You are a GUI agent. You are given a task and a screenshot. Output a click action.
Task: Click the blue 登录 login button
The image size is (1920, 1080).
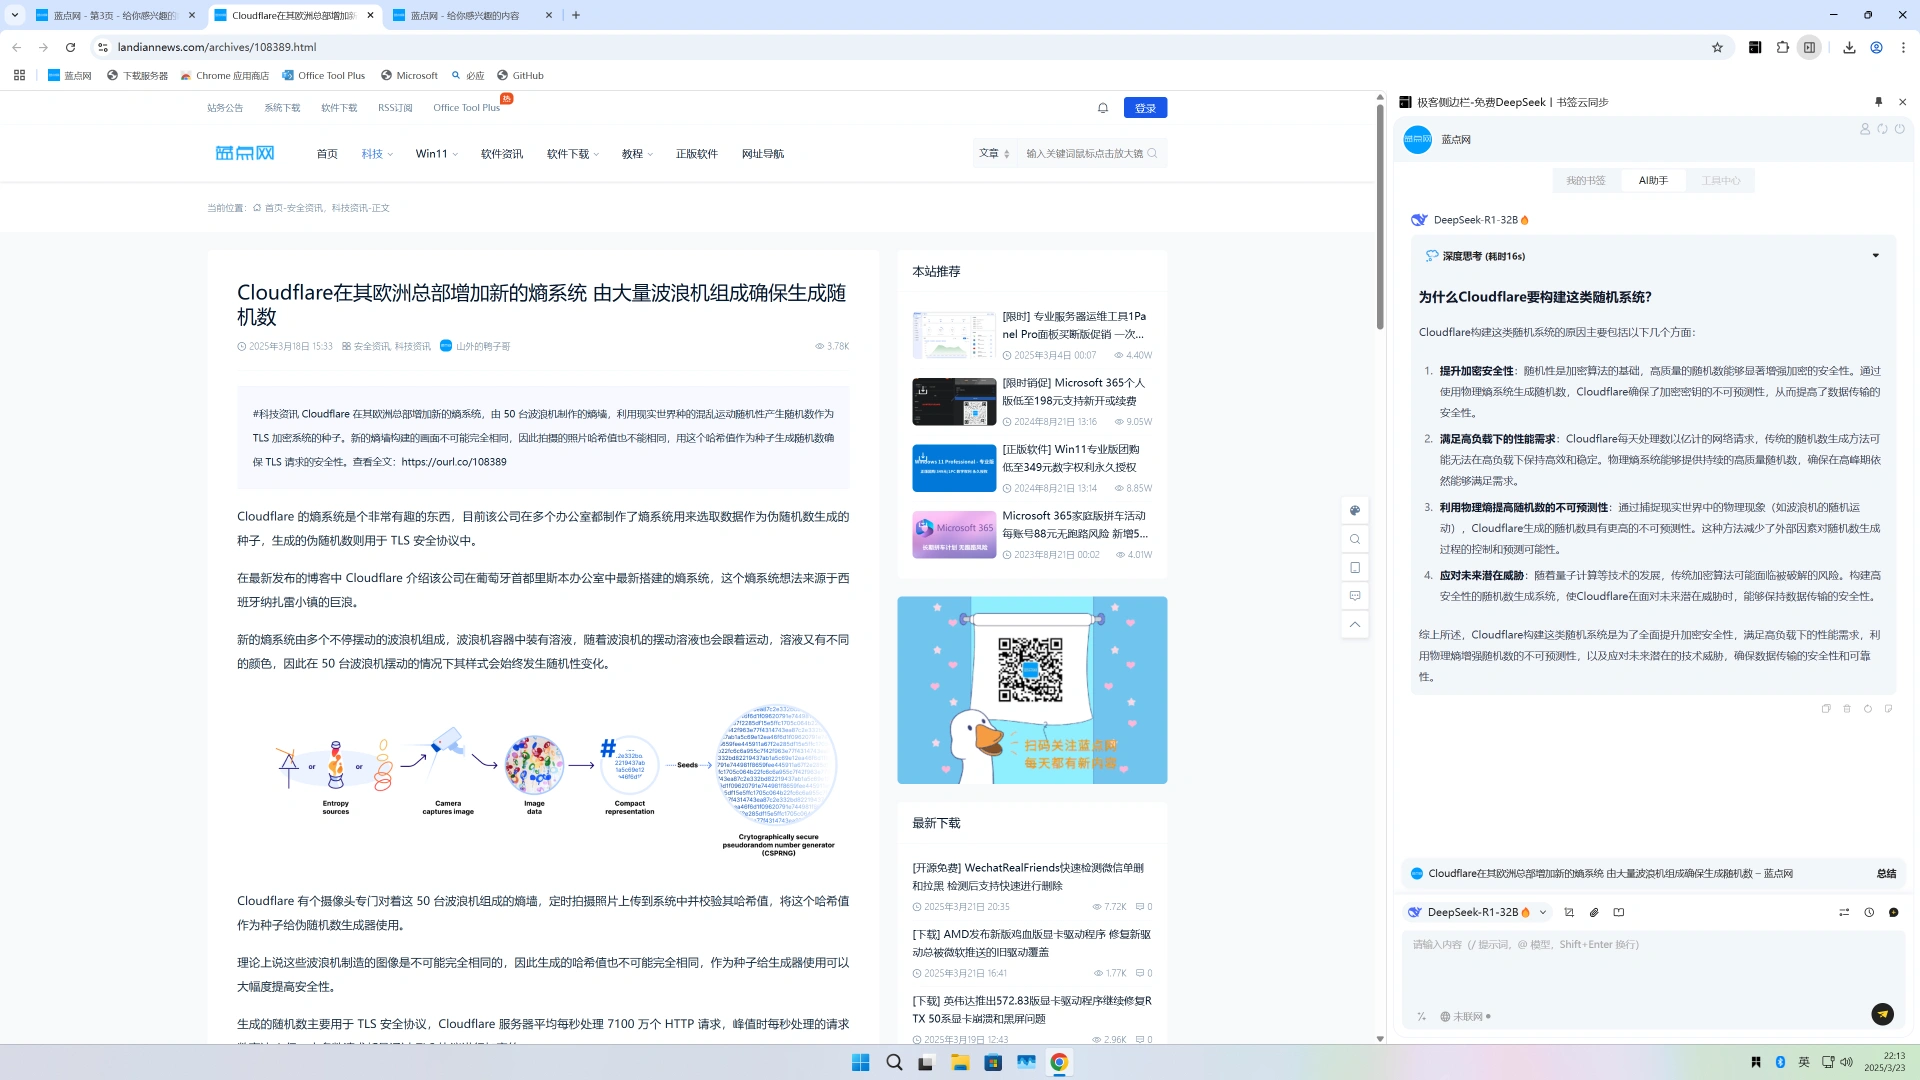click(x=1145, y=108)
